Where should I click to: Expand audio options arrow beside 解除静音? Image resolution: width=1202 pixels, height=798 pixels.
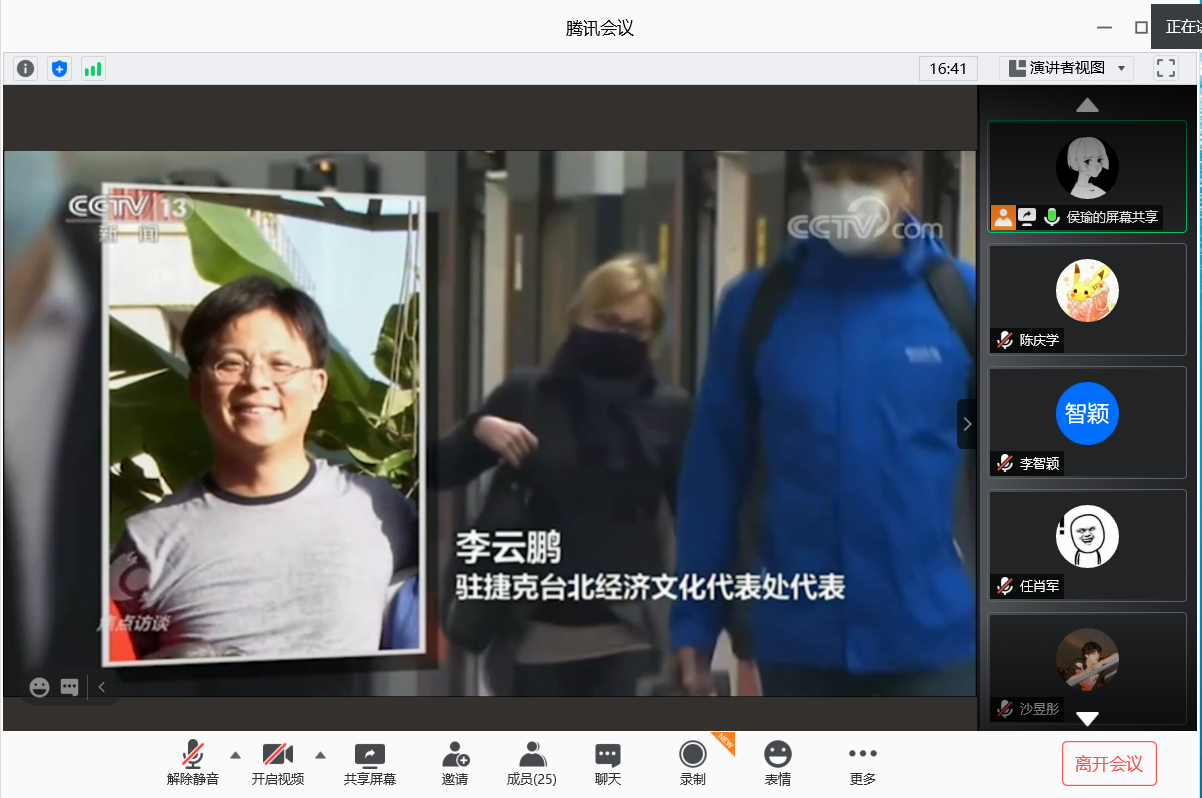[236, 755]
